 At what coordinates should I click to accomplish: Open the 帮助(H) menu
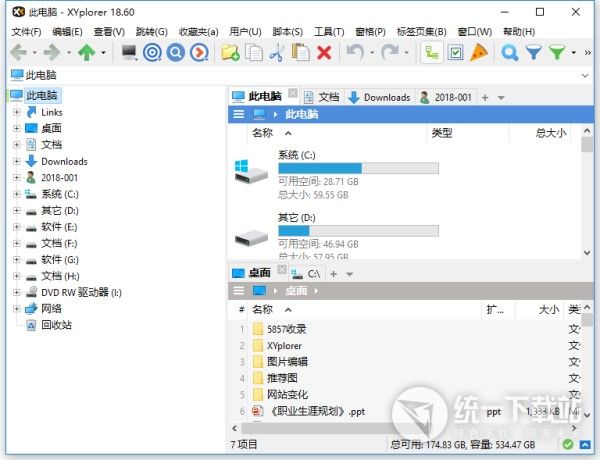pyautogui.click(x=519, y=32)
